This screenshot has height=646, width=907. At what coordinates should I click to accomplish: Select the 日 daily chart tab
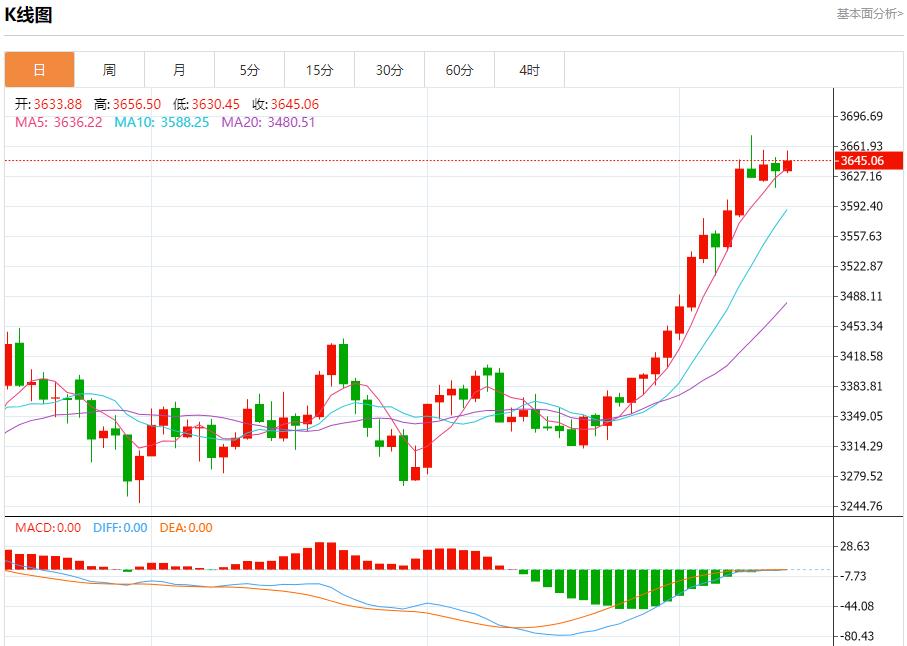(39, 70)
